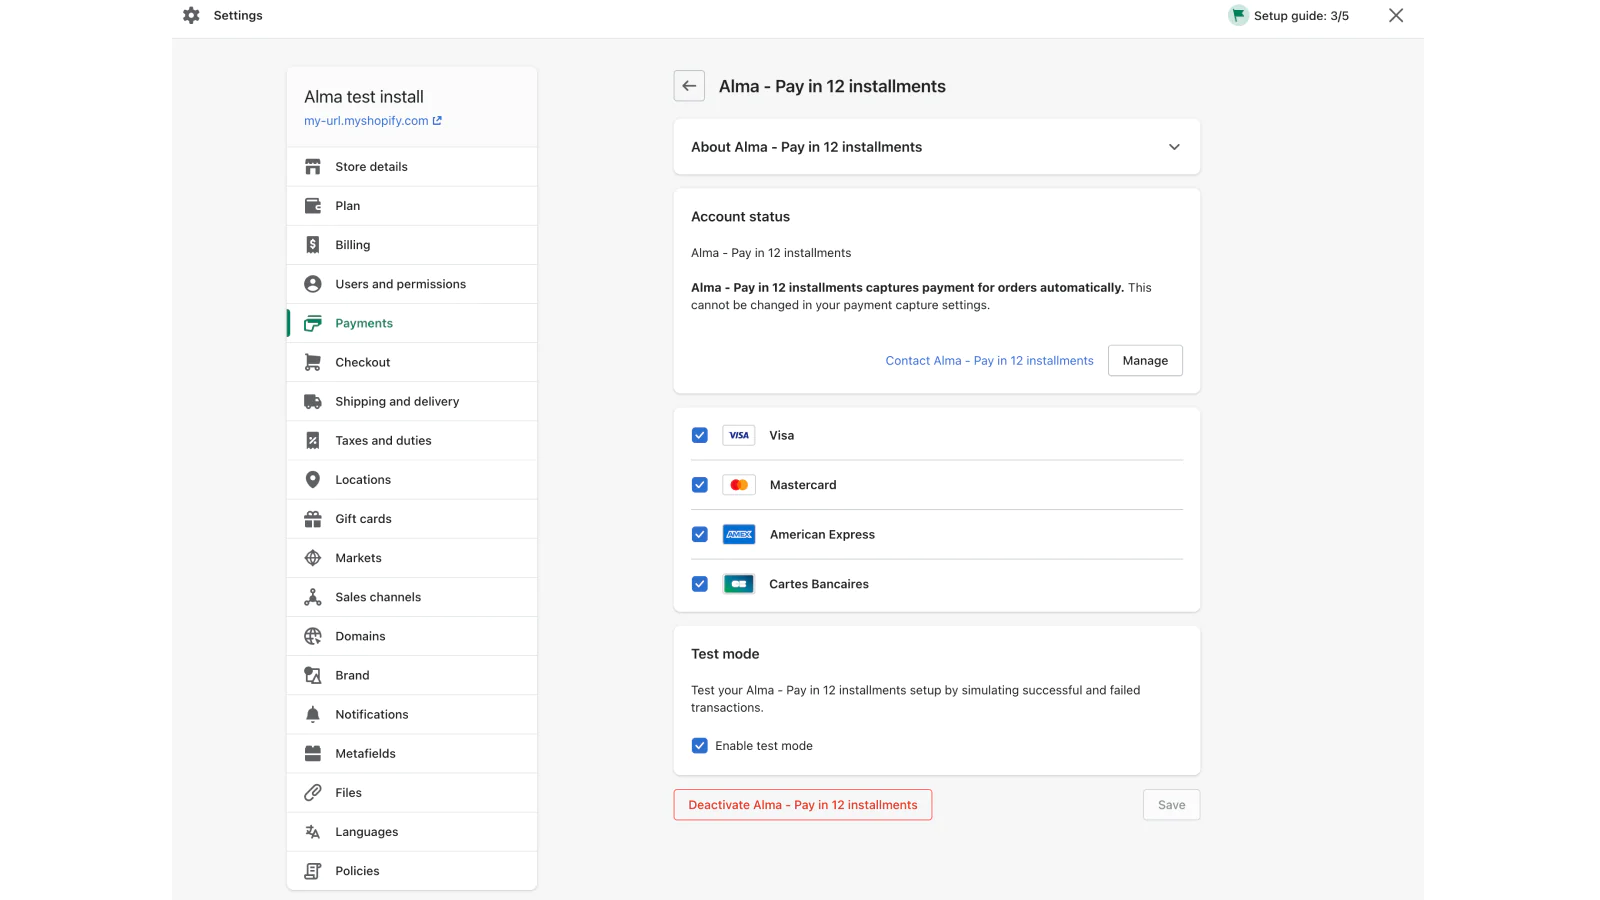Open Taxes and duties
This screenshot has height=900, width=1600.
(x=412, y=440)
